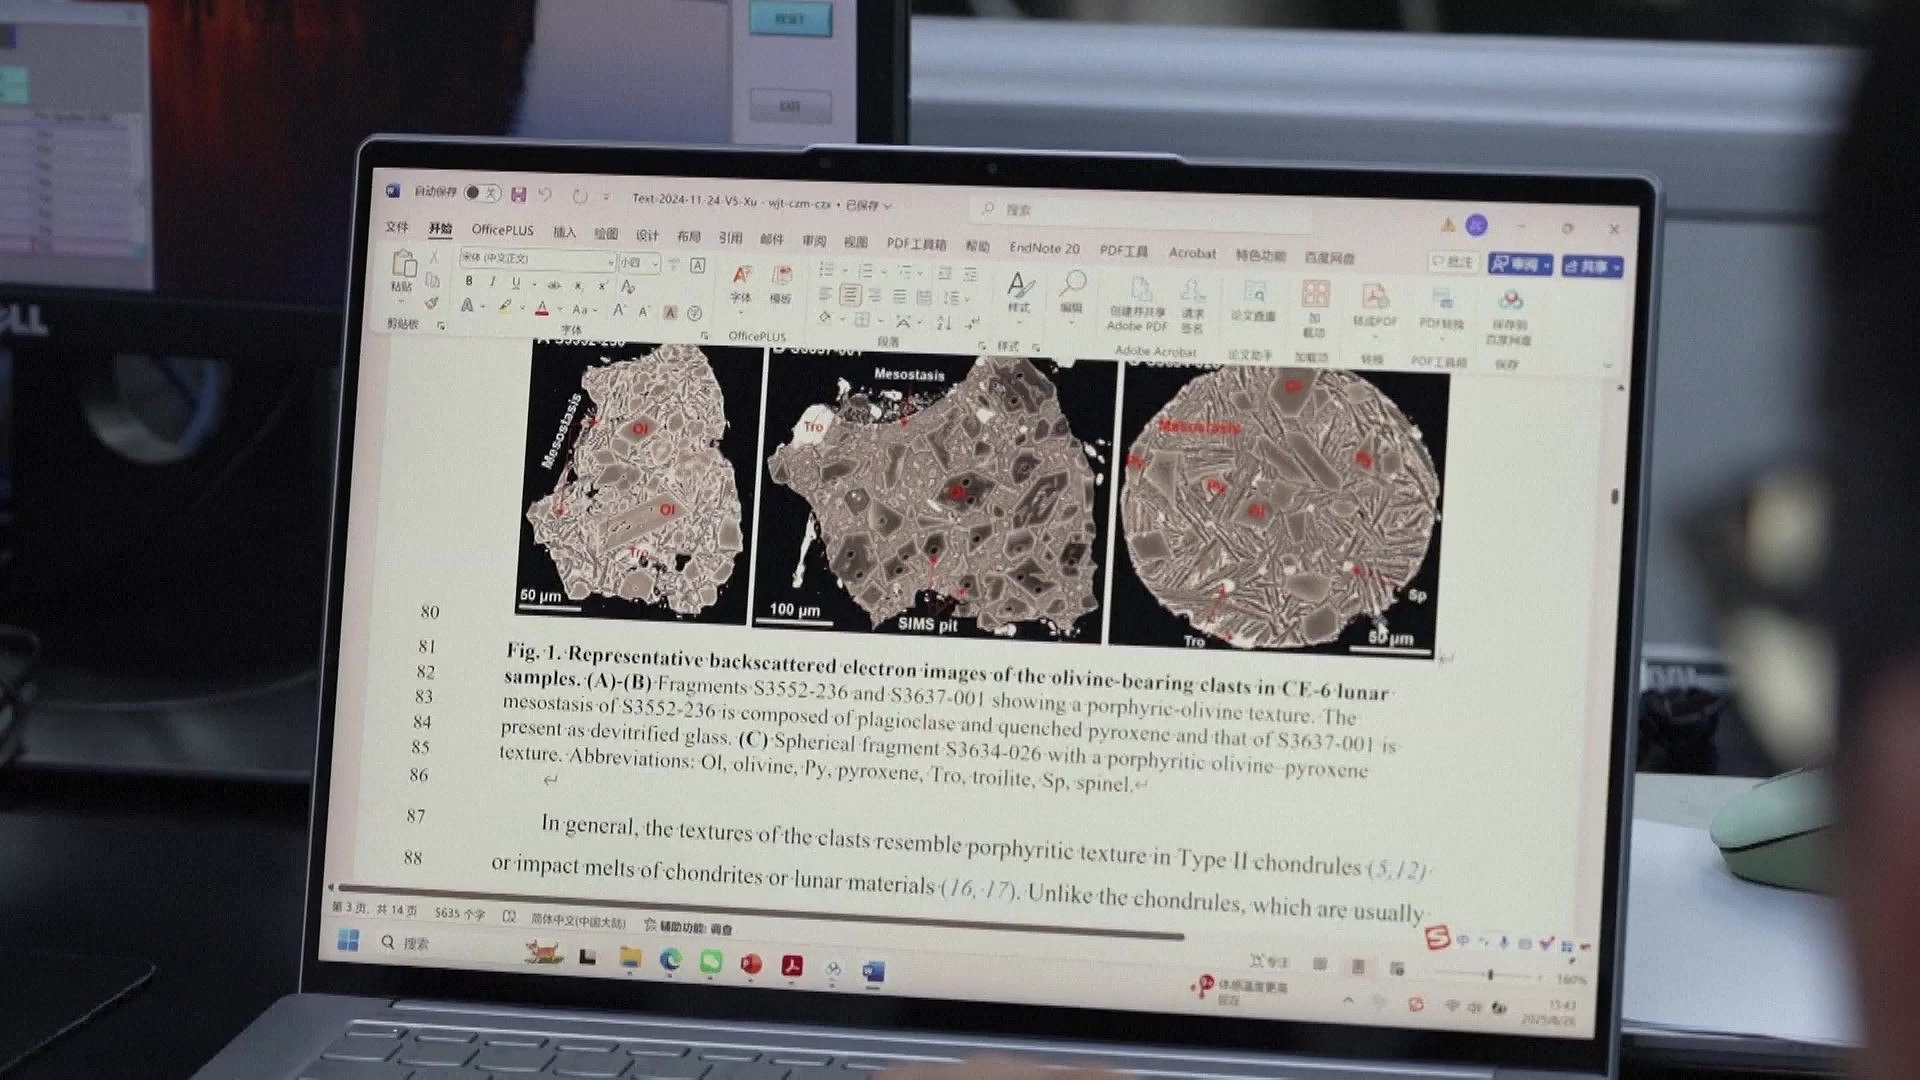
Task: Click the Comments button
Action: click(x=1452, y=262)
